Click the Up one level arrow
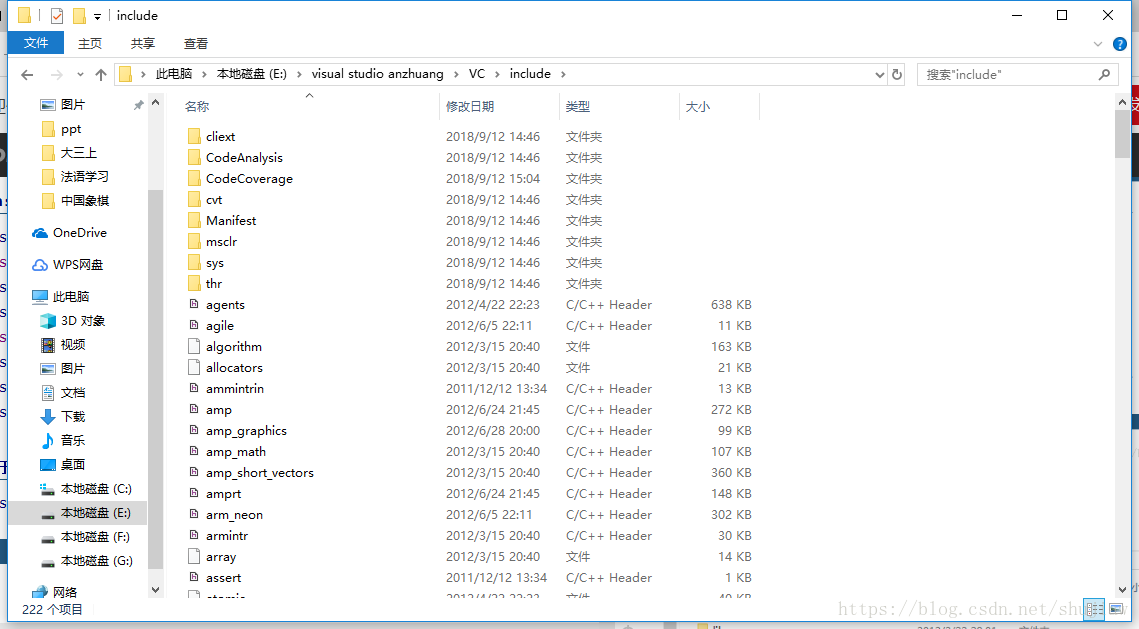This screenshot has height=629, width=1139. 101,75
